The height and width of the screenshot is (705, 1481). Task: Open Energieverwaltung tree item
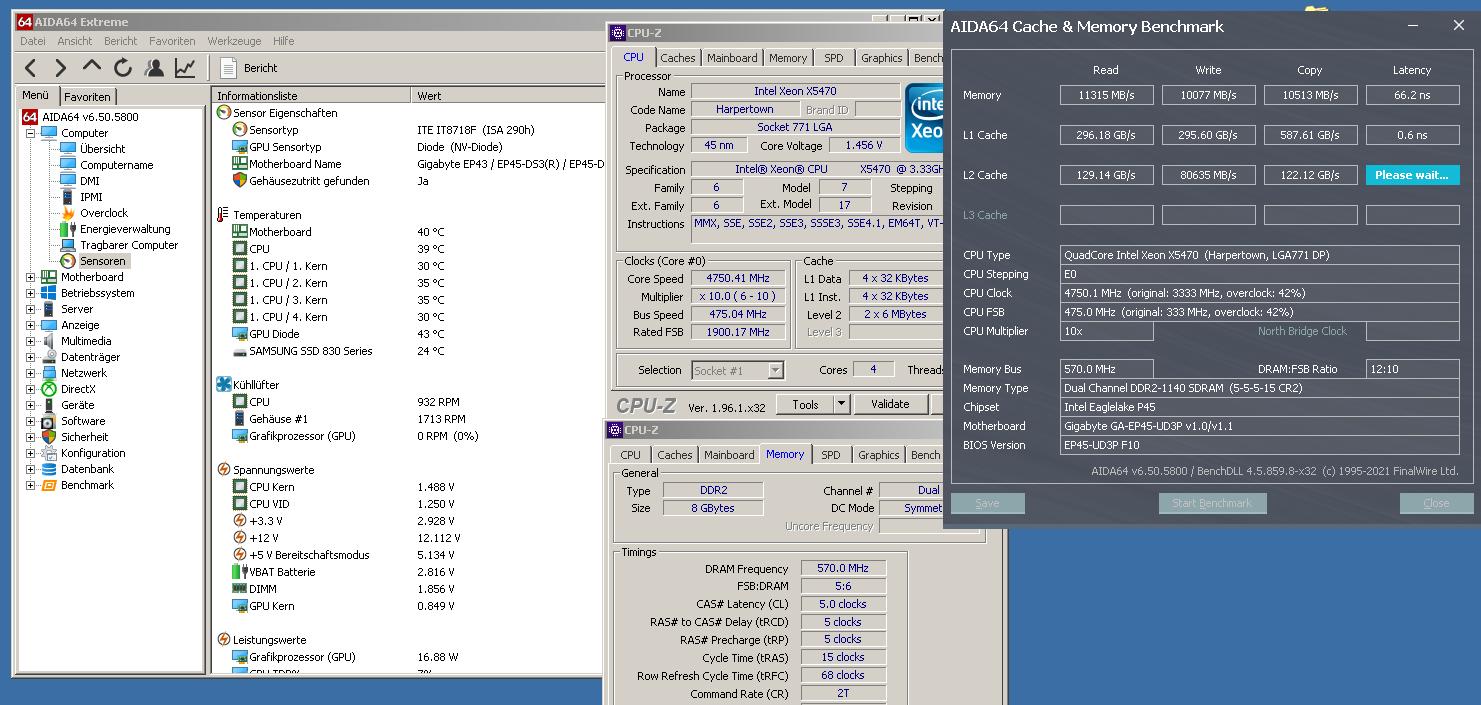tap(125, 229)
